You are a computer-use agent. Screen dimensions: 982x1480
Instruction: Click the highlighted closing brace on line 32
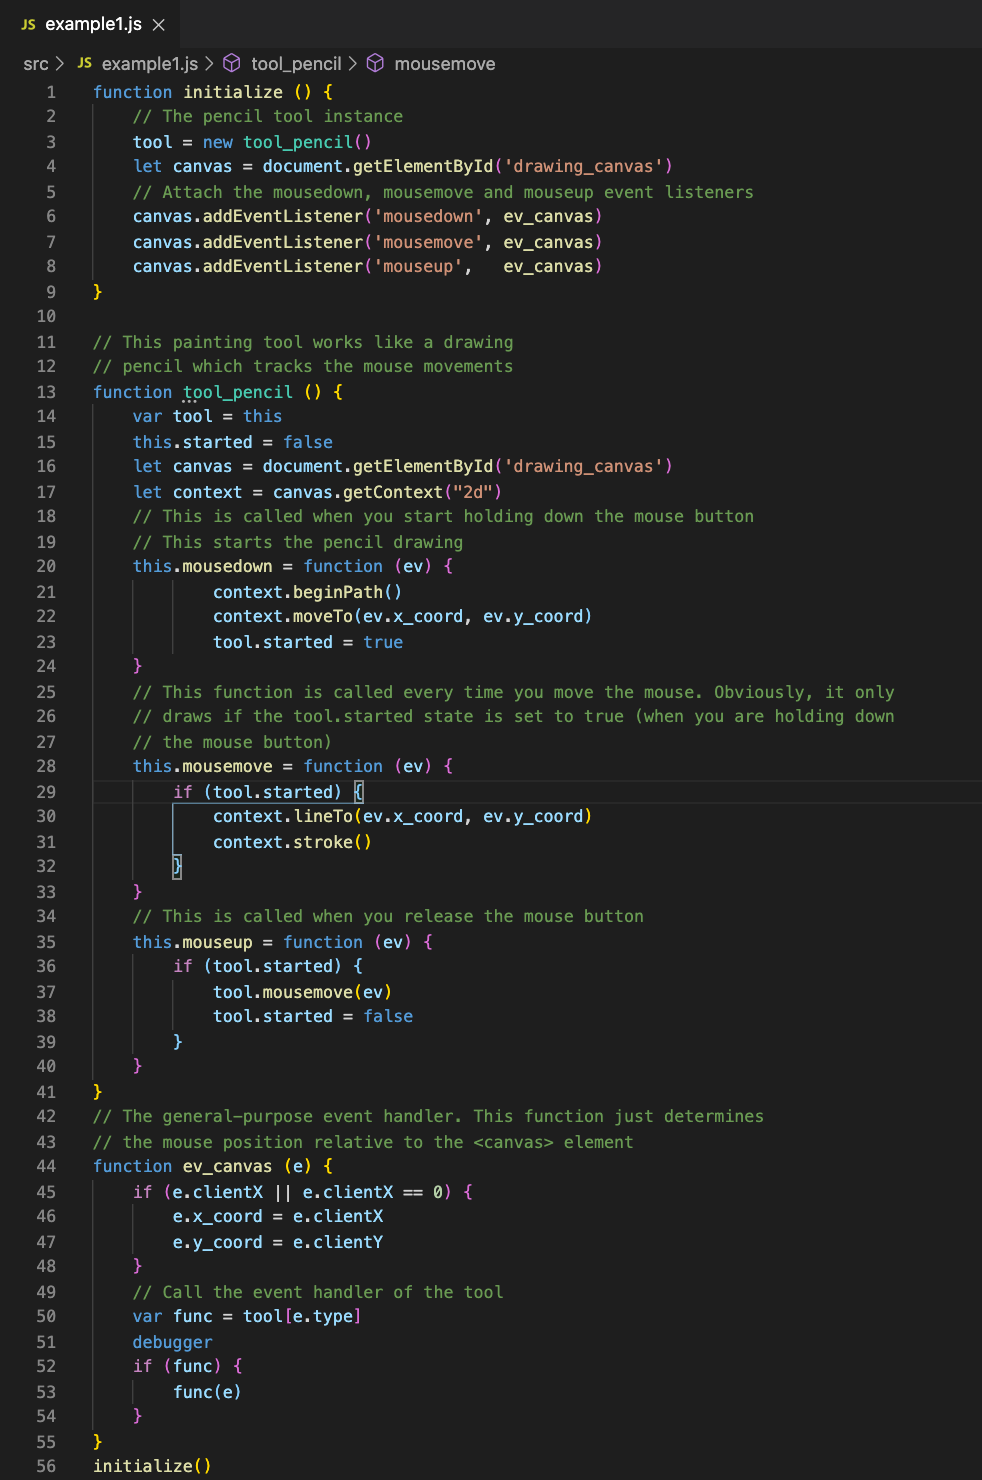[177, 866]
